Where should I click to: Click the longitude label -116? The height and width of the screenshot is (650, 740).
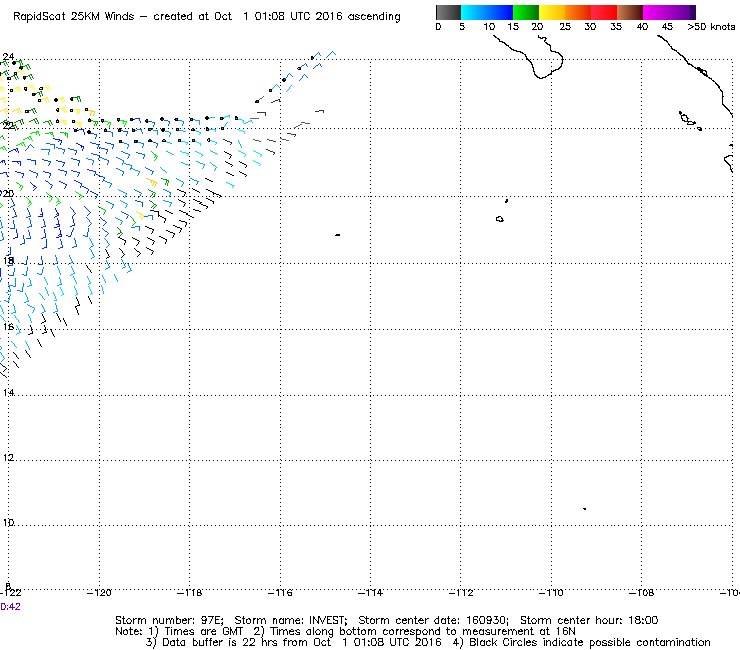point(280,593)
